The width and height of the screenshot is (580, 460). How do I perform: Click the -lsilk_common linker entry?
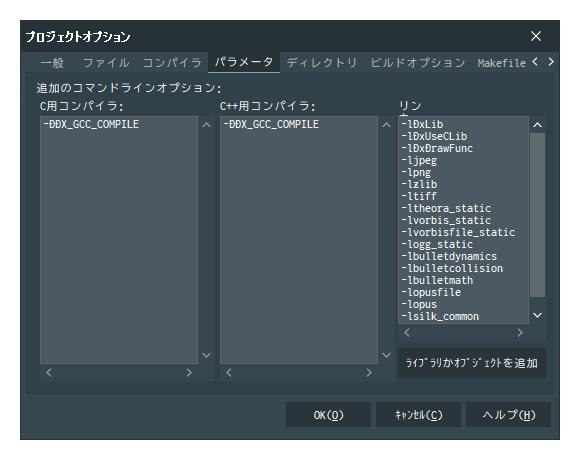[440, 317]
